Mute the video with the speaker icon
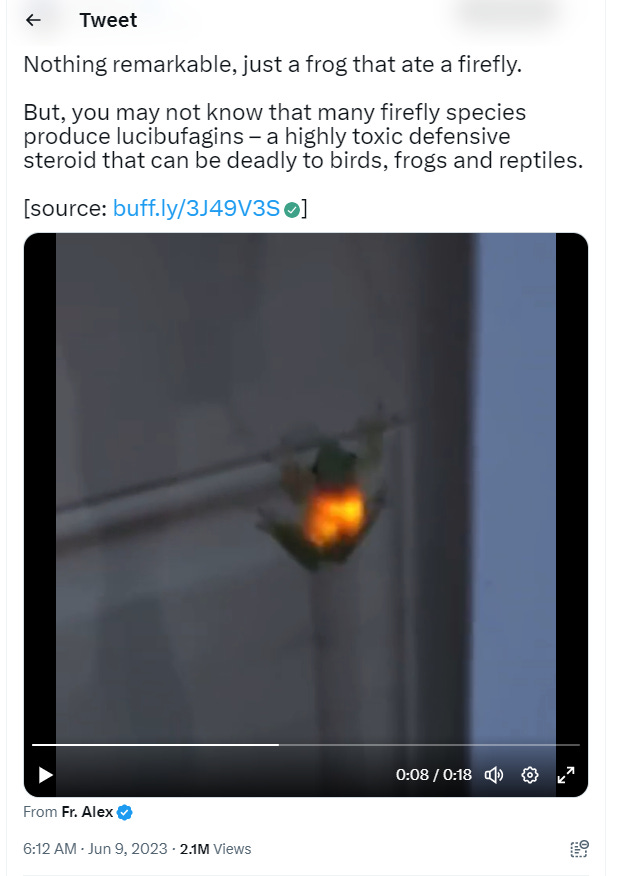Image resolution: width=618 pixels, height=876 pixels. point(494,775)
